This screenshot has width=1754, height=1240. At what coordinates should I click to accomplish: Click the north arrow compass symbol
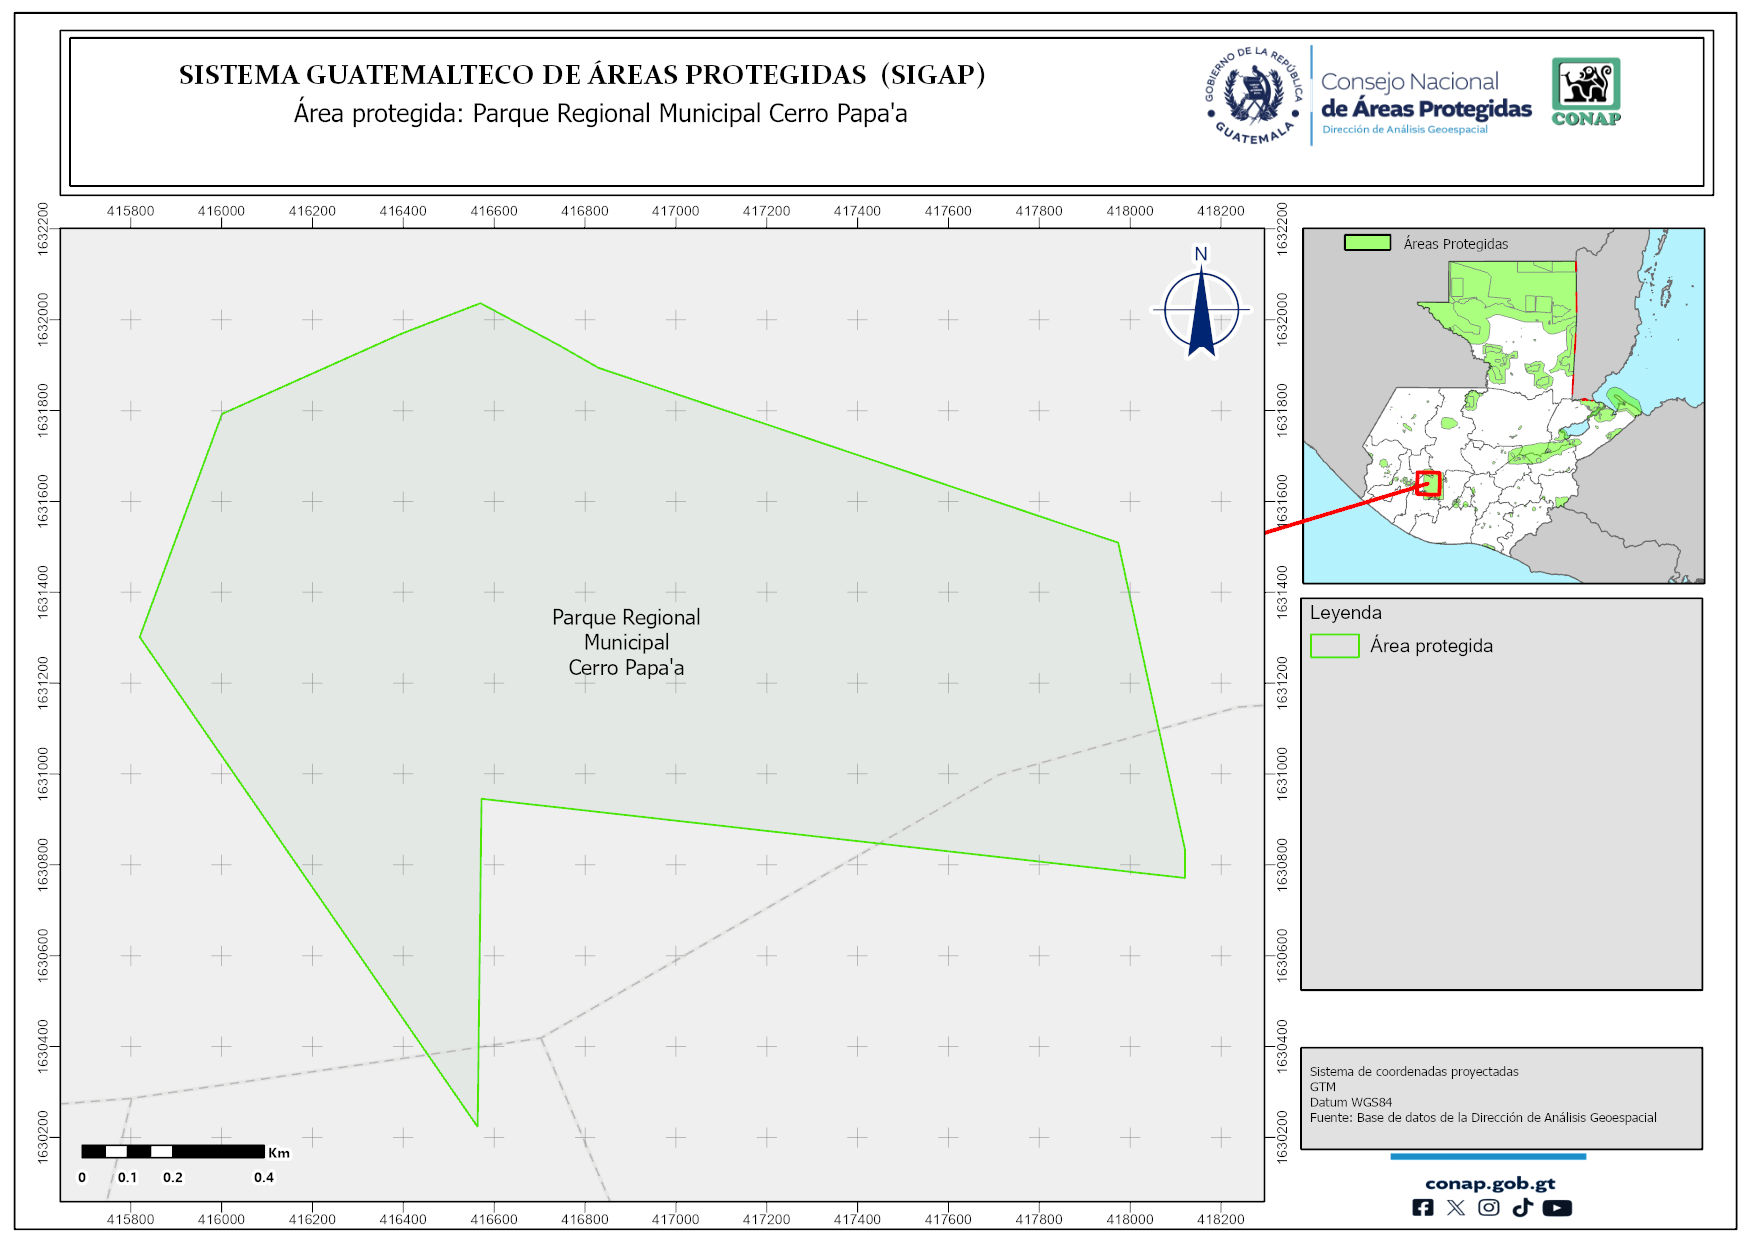(x=1201, y=308)
